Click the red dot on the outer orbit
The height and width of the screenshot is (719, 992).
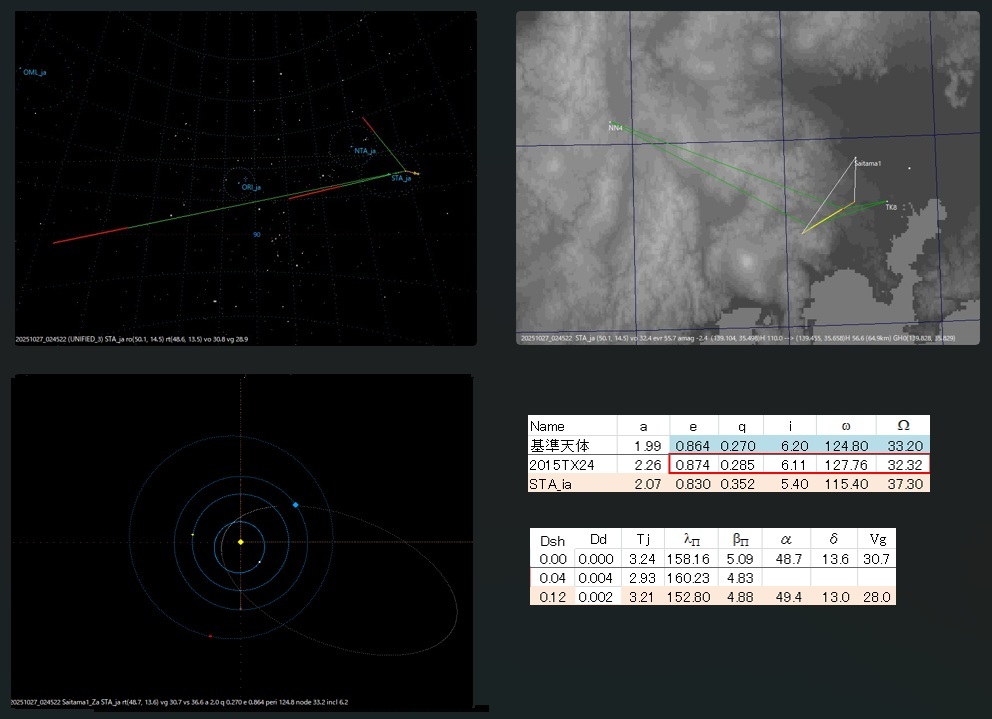210,636
